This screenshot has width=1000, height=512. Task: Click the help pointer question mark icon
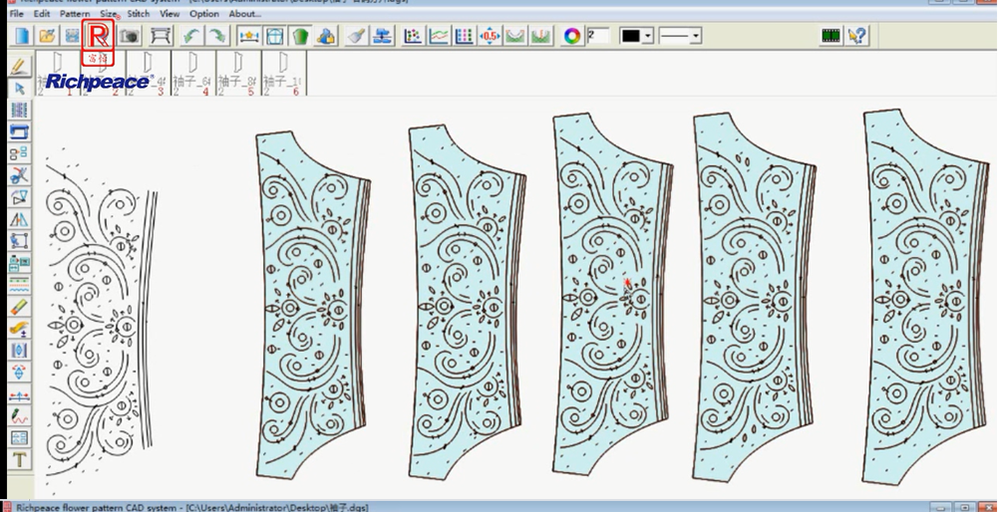pos(857,36)
